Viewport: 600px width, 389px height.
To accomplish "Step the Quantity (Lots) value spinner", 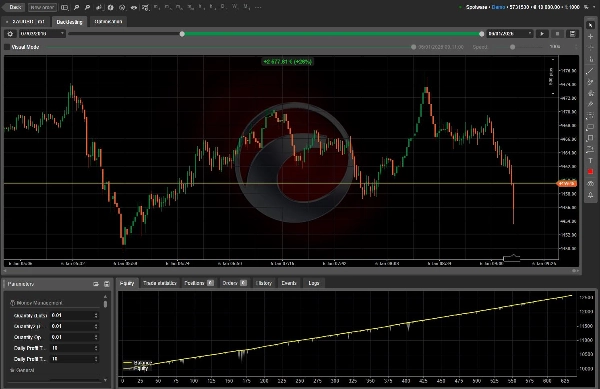I will [96, 316].
